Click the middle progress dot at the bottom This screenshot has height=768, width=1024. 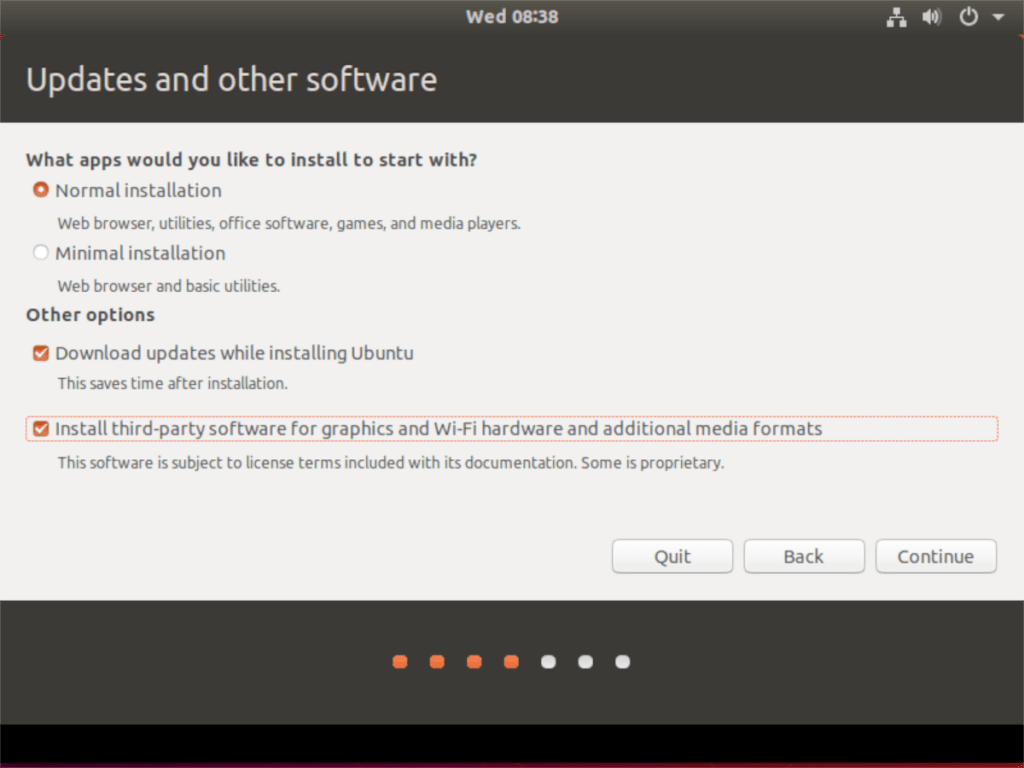point(511,661)
